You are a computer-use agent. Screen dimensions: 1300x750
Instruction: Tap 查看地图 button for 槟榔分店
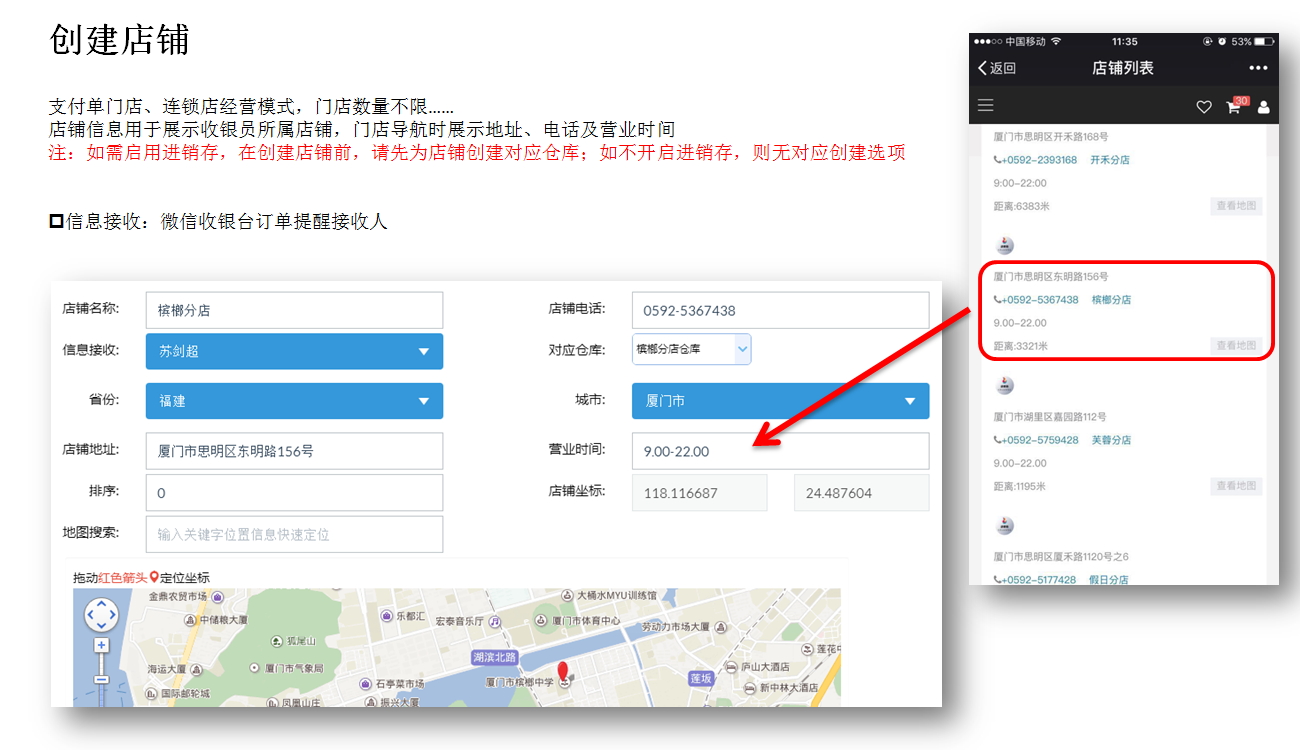coord(1236,345)
